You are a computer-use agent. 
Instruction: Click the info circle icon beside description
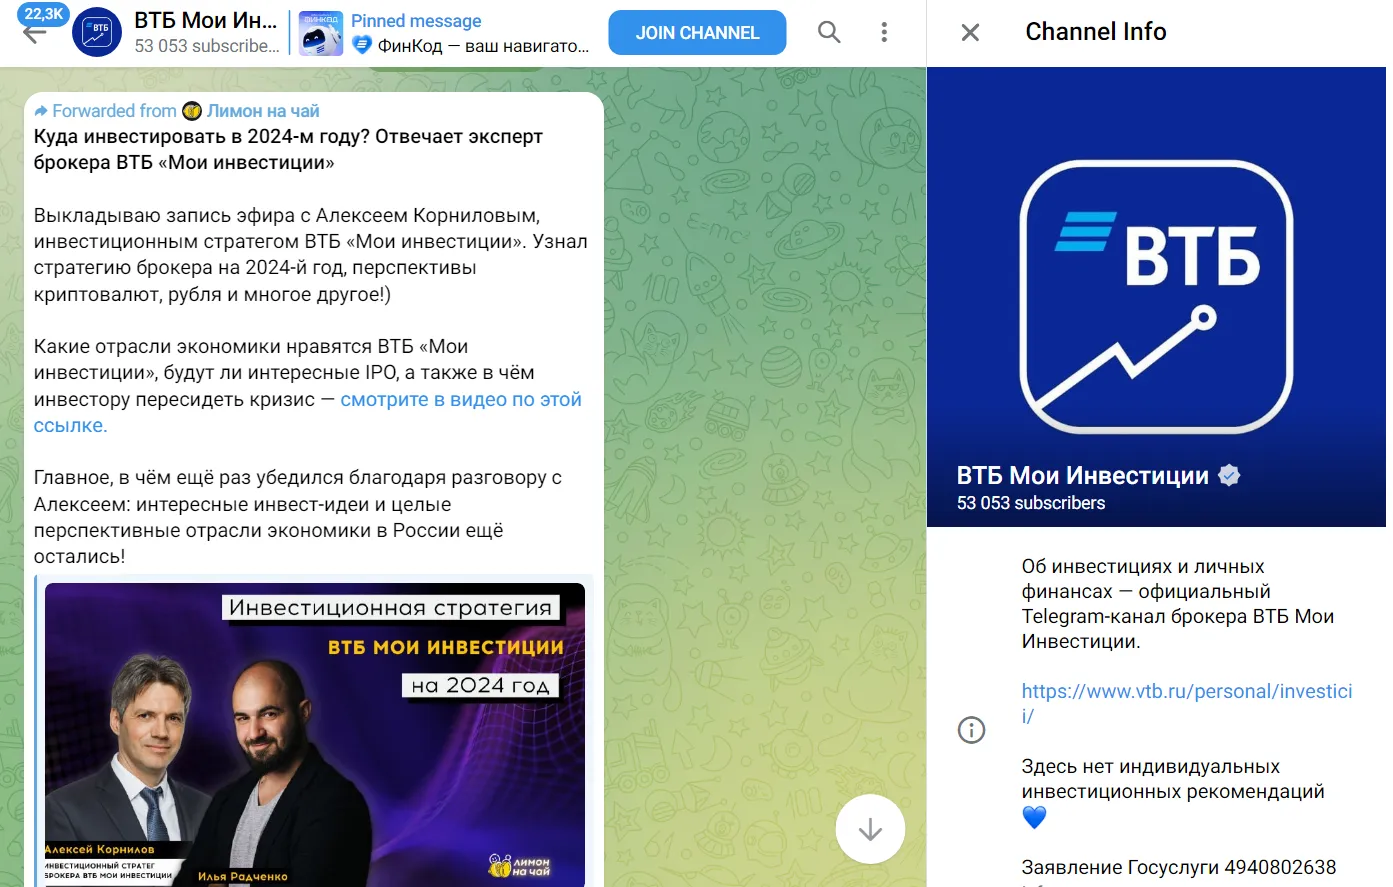tap(971, 730)
